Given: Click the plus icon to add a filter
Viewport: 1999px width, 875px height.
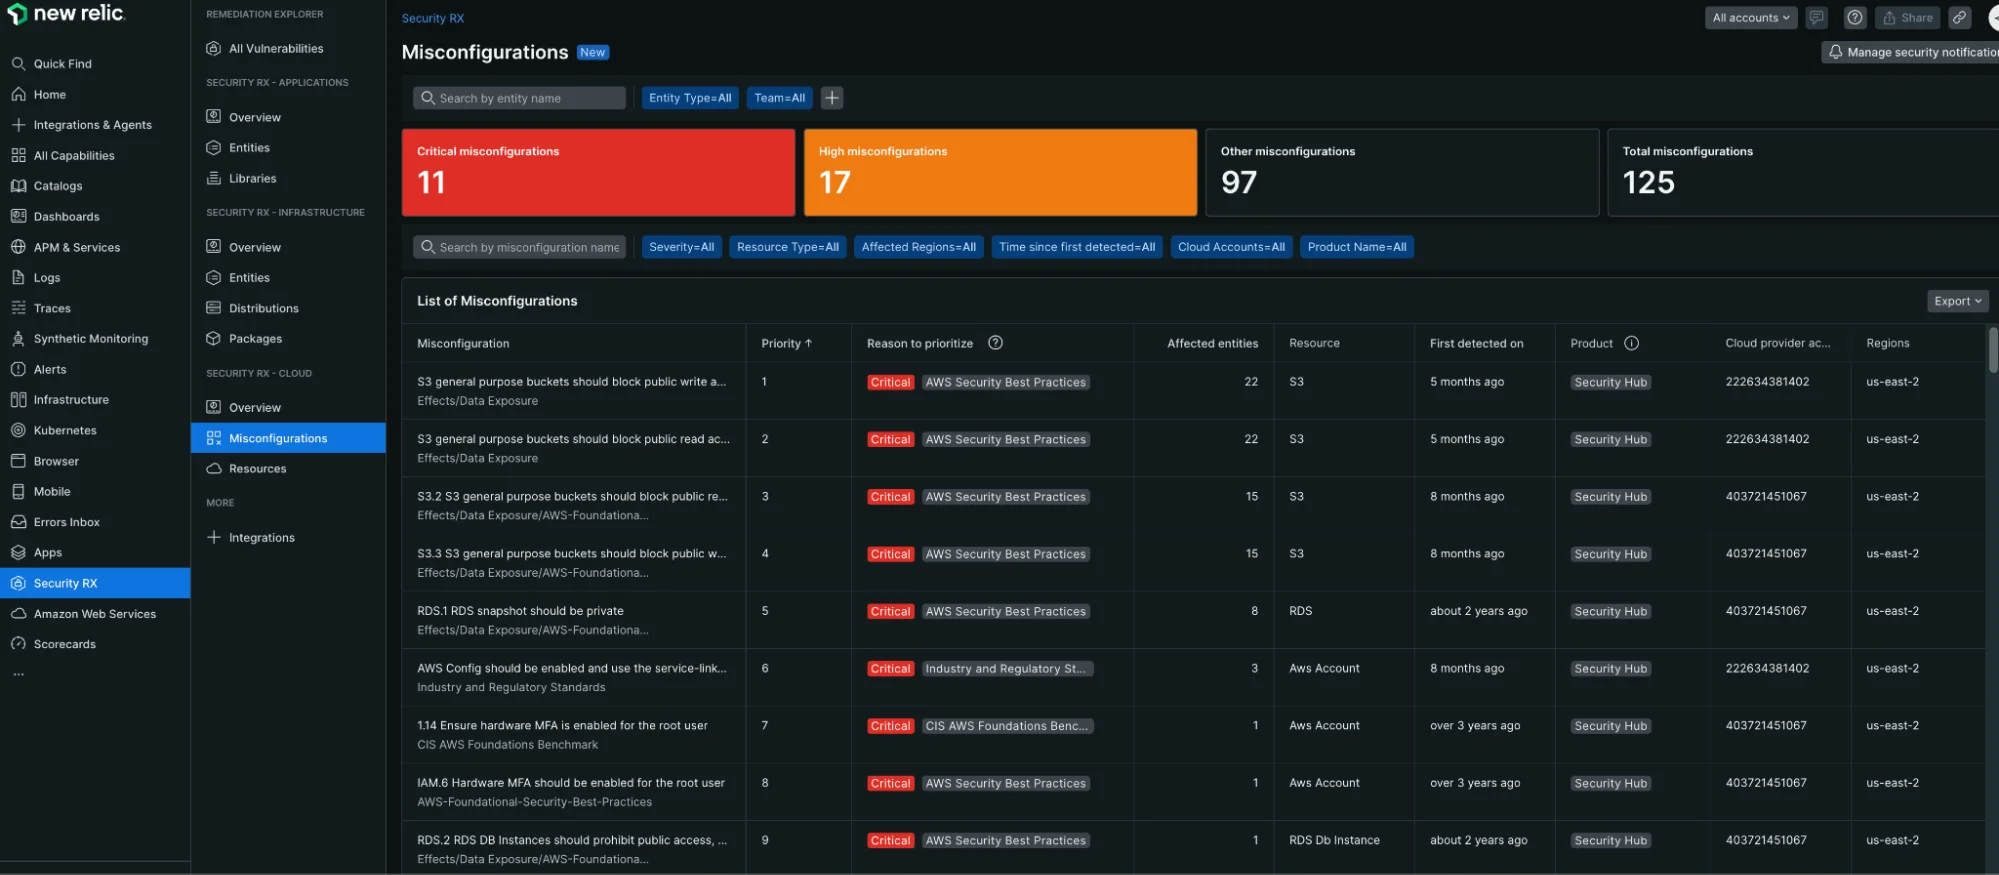Looking at the screenshot, I should point(831,98).
